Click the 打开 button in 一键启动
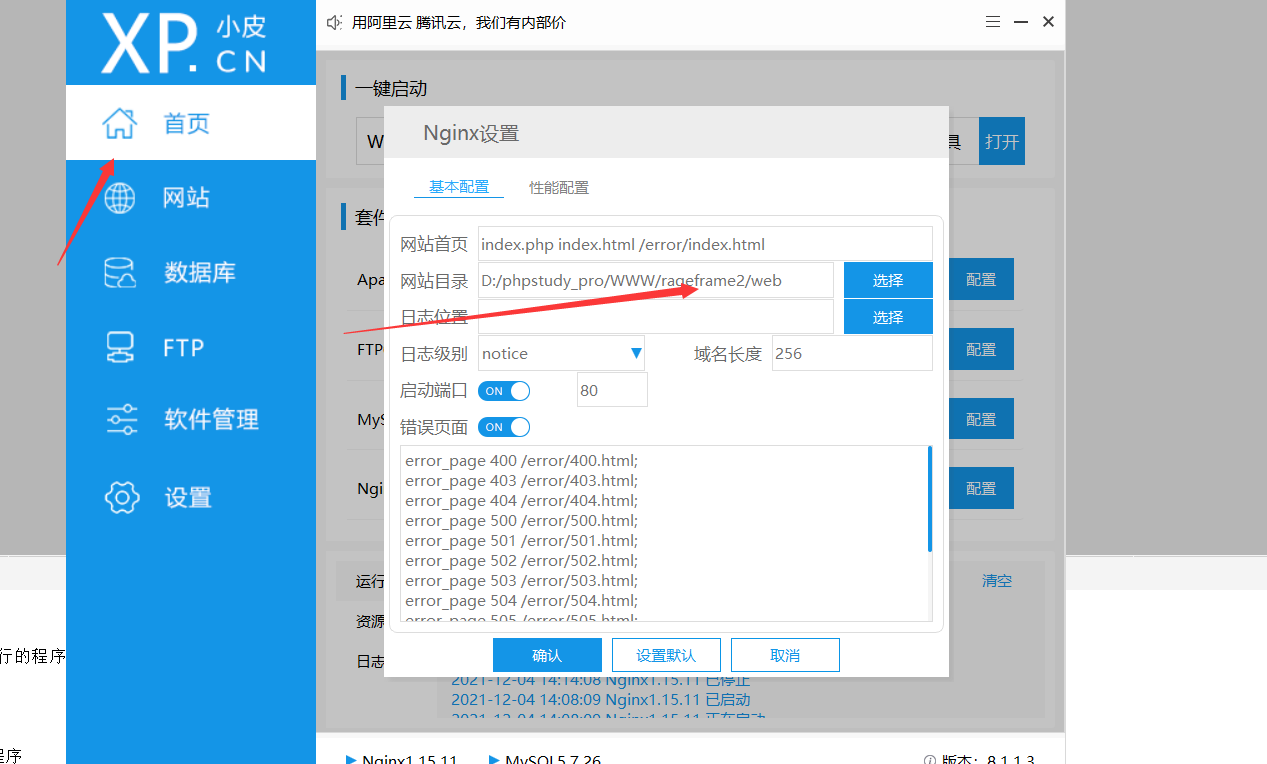The width and height of the screenshot is (1267, 764). (x=1002, y=141)
